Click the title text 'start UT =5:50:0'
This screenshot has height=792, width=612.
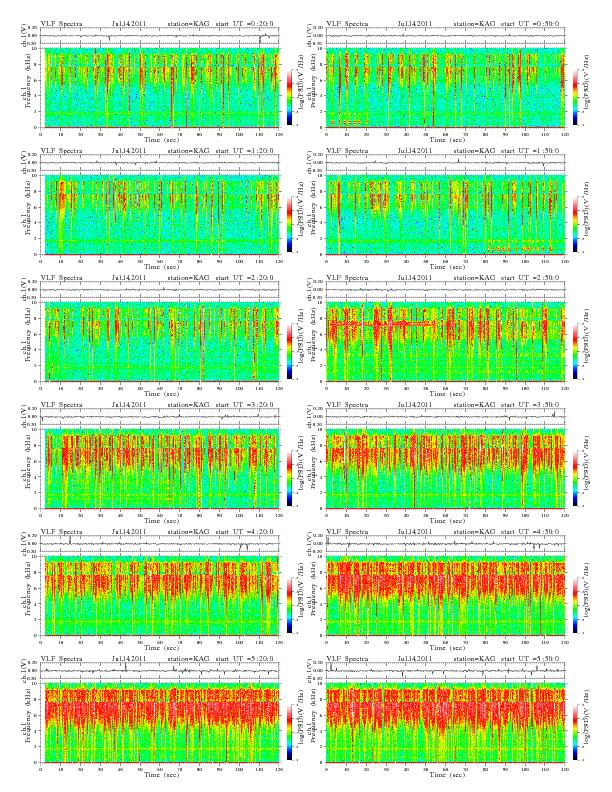pos(530,659)
